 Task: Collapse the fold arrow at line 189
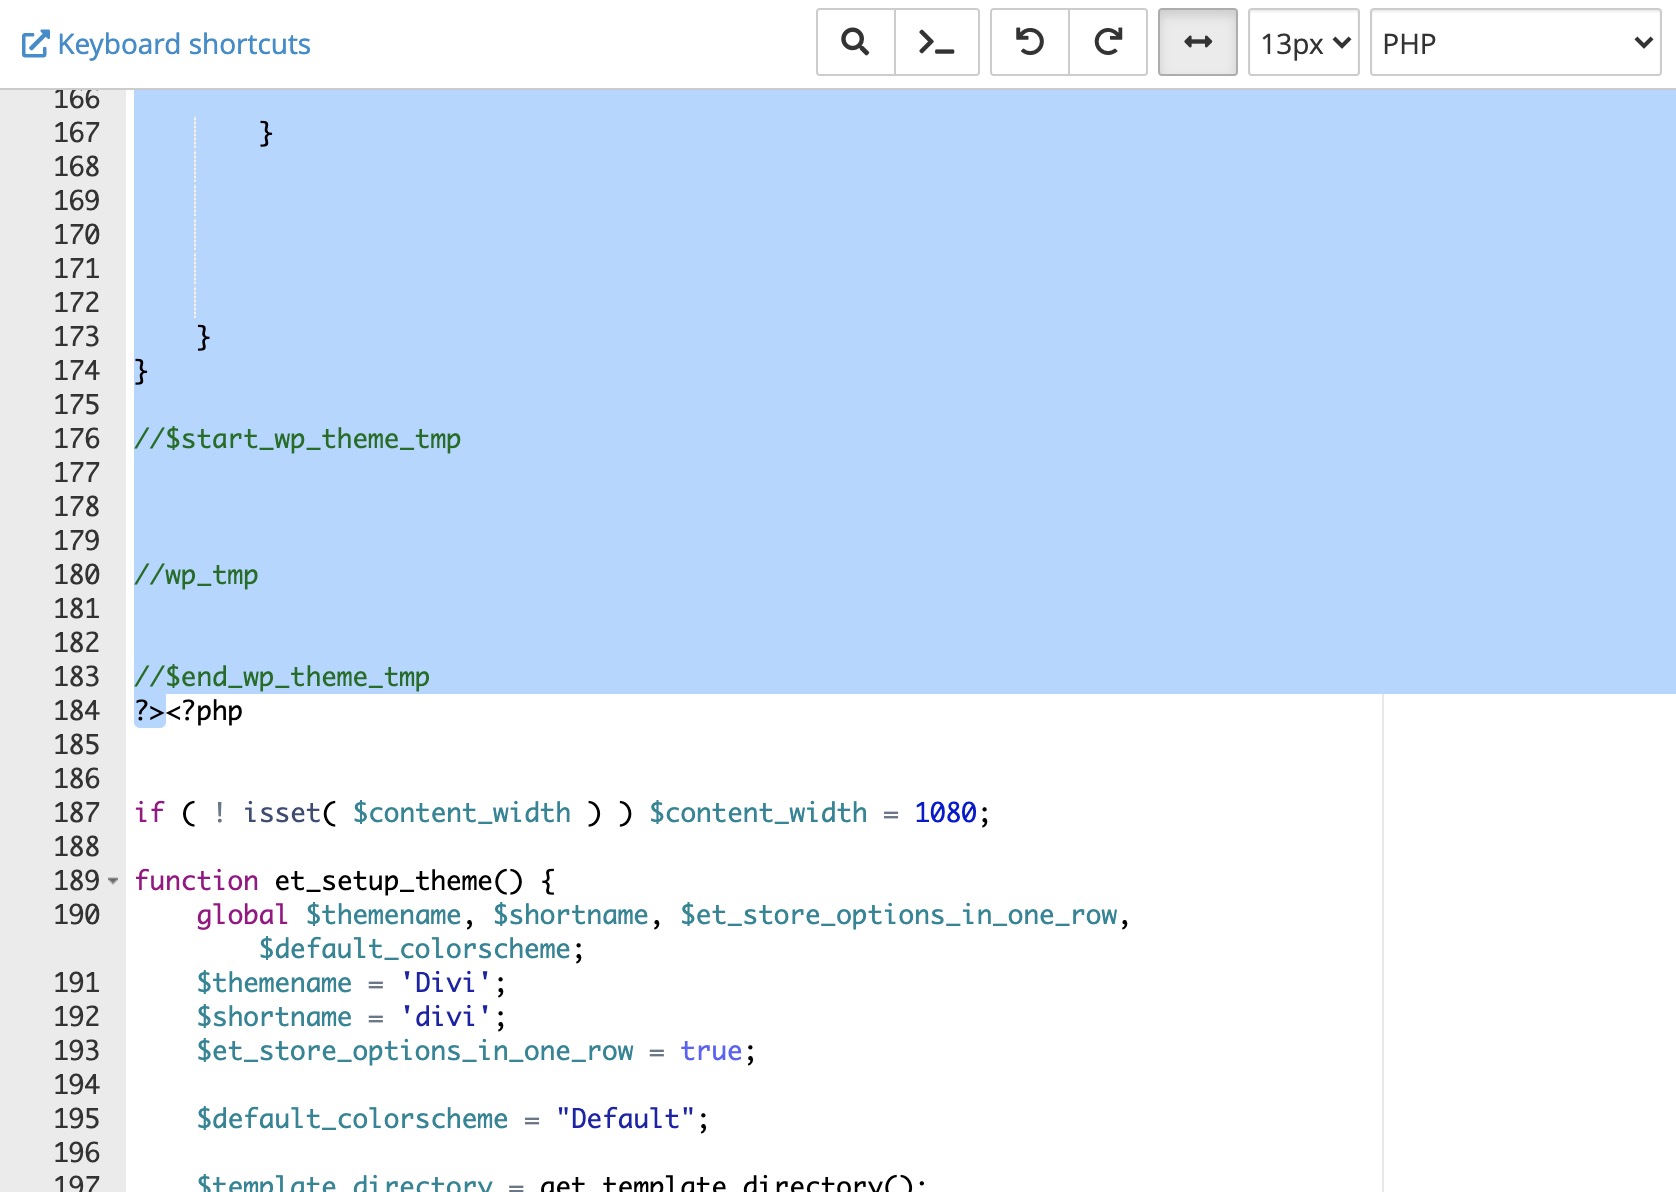coord(113,881)
